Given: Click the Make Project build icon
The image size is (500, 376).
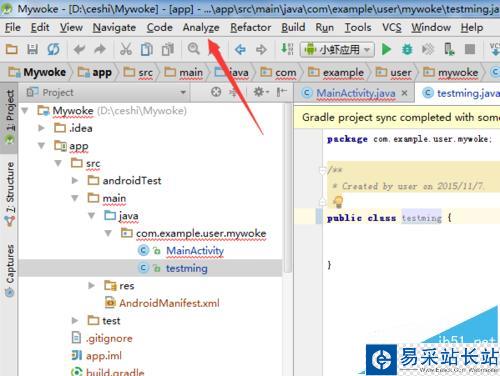Looking at the screenshot, I should click(x=287, y=49).
